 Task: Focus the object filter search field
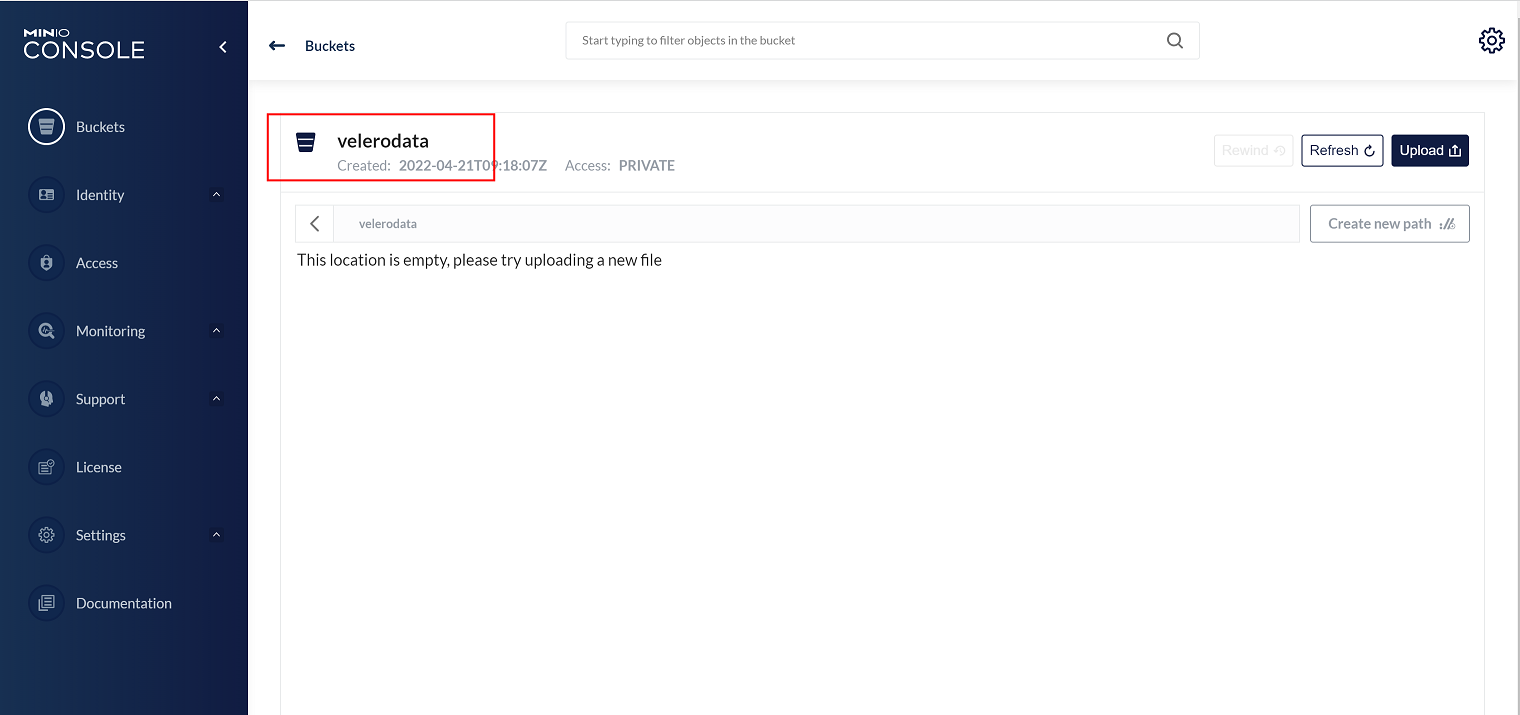click(x=860, y=41)
